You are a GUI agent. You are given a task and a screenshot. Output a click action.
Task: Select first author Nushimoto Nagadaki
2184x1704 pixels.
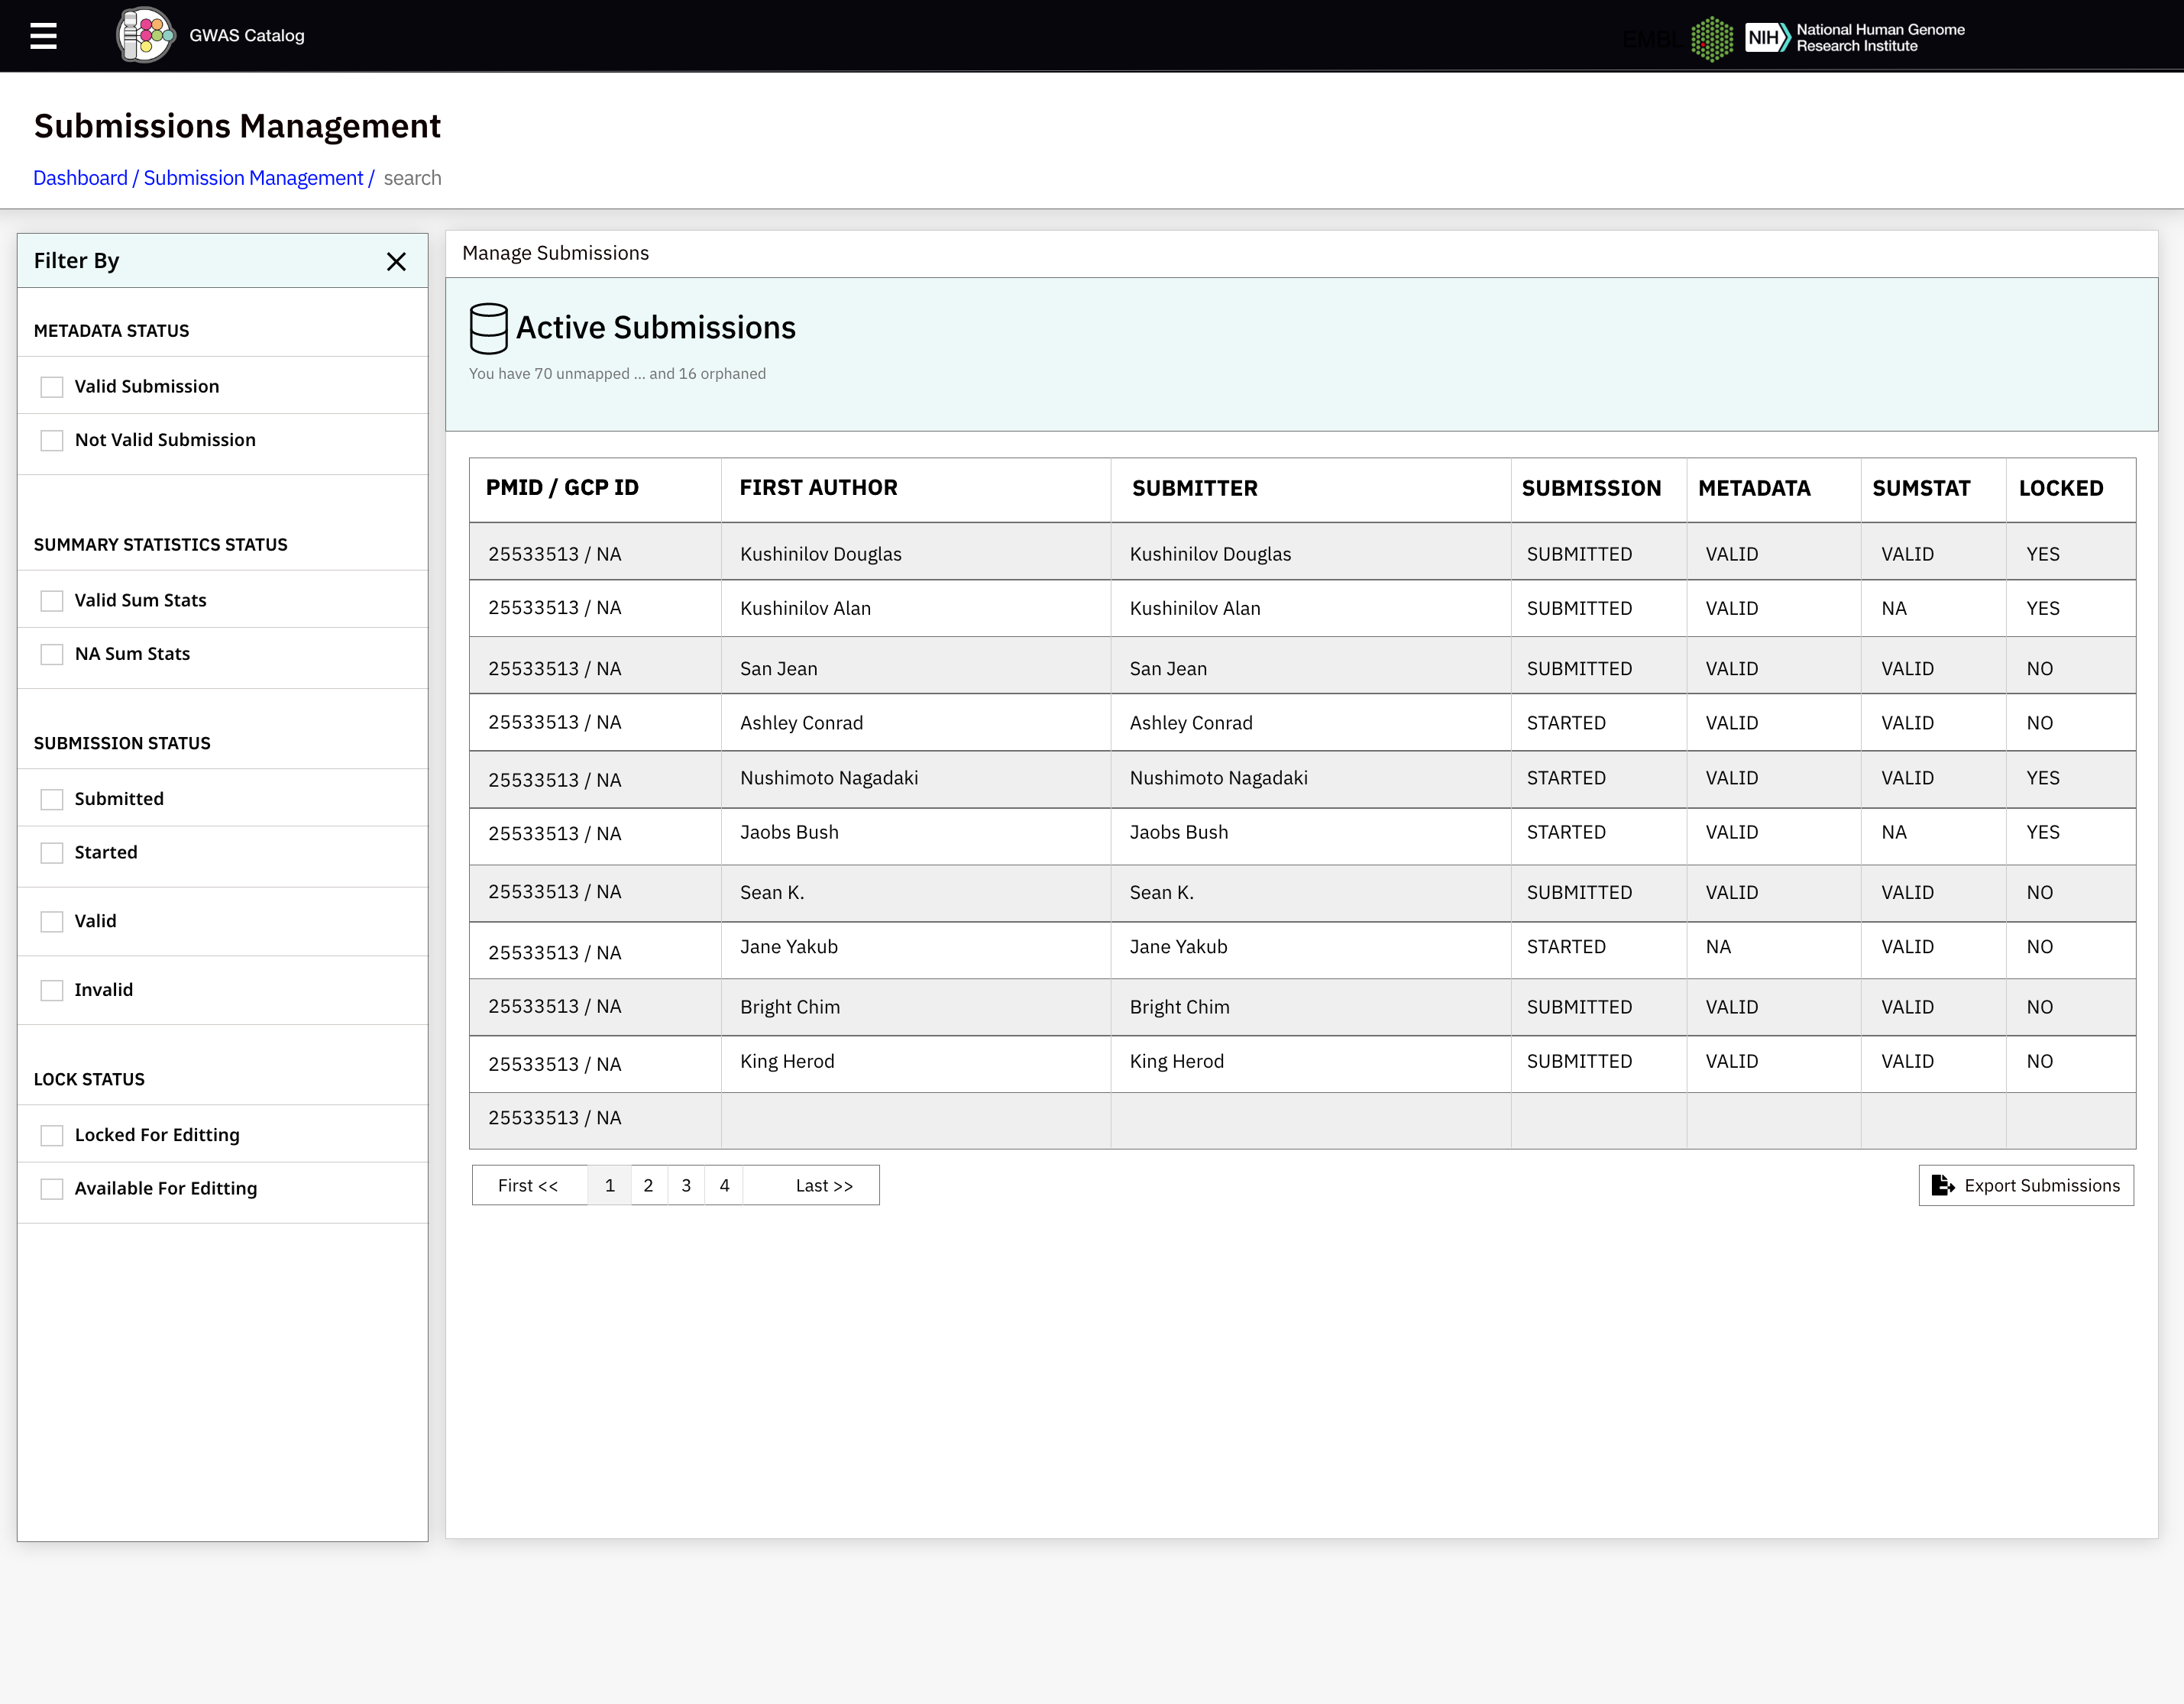point(829,778)
